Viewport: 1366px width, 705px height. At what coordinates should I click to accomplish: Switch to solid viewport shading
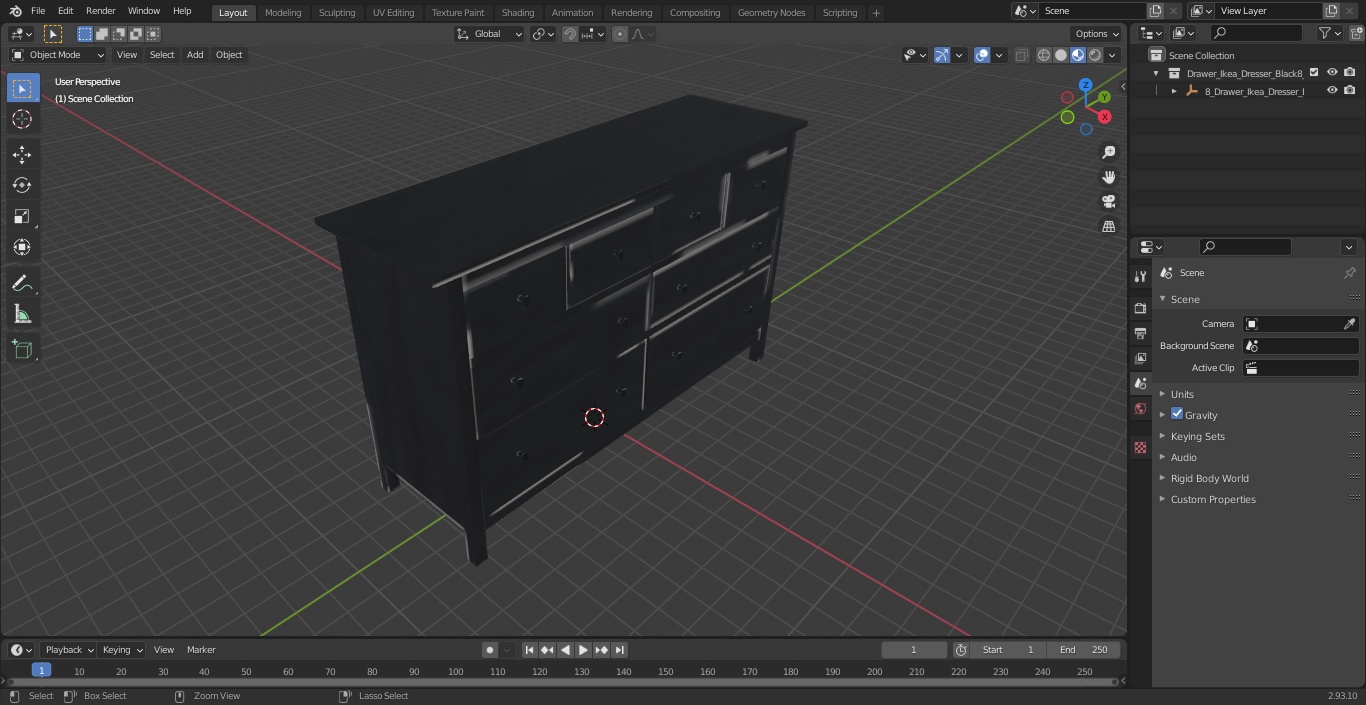(x=1061, y=55)
